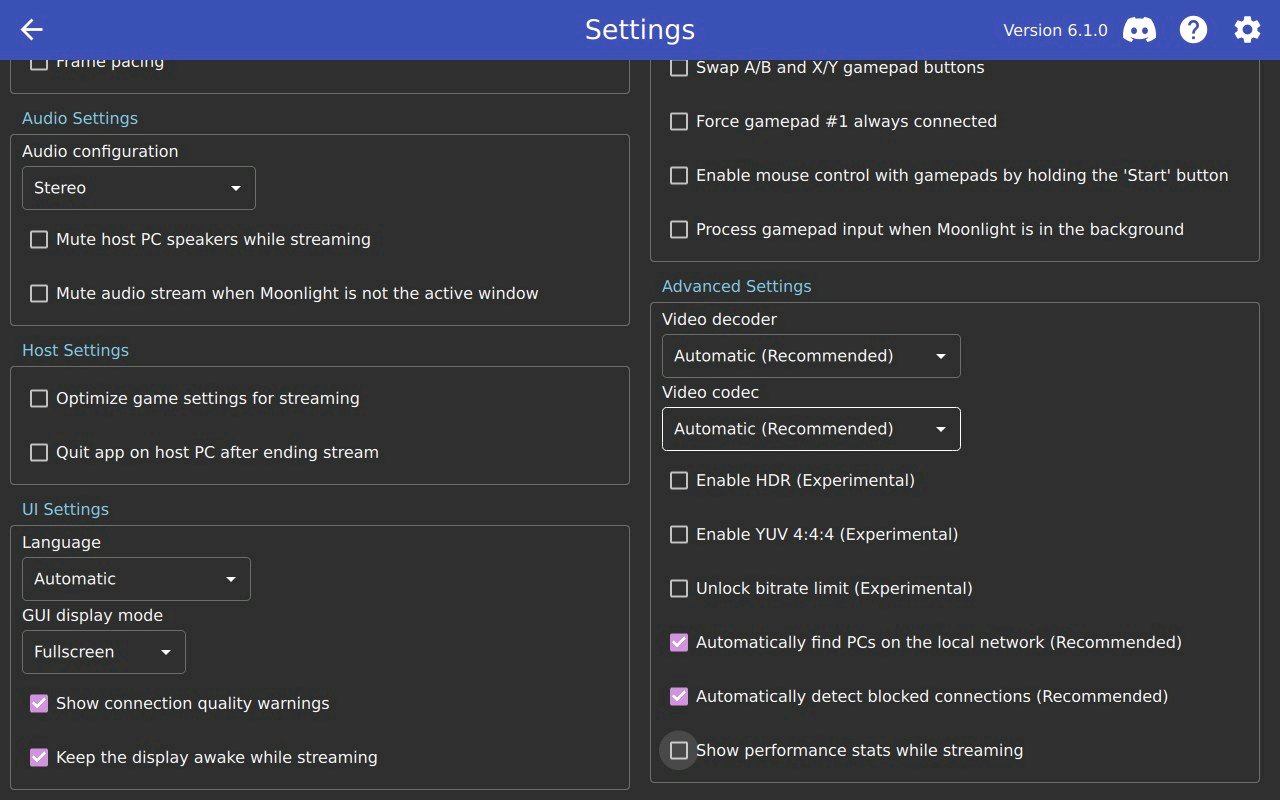Viewport: 1280px width, 800px height.
Task: Go back using the arrow icon
Action: (32, 30)
